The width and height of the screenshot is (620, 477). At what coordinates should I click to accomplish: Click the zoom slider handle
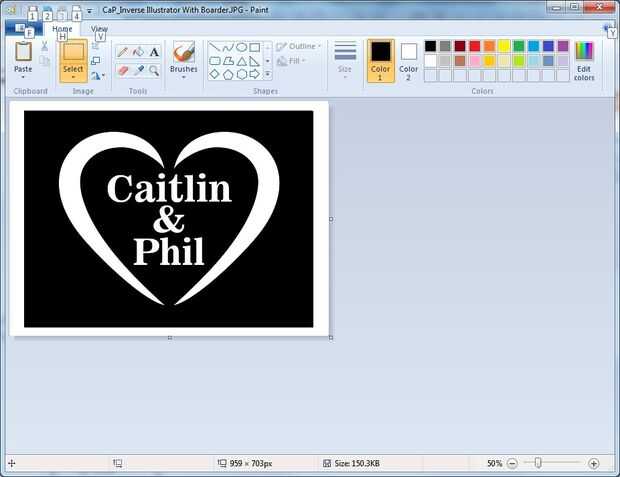pyautogui.click(x=538, y=462)
